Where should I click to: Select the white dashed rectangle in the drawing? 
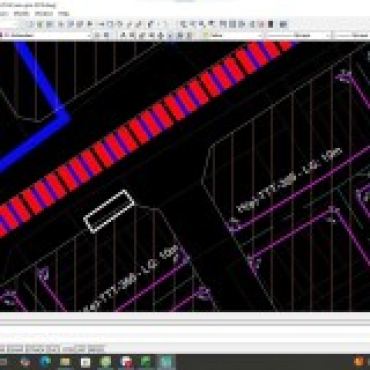click(x=109, y=211)
